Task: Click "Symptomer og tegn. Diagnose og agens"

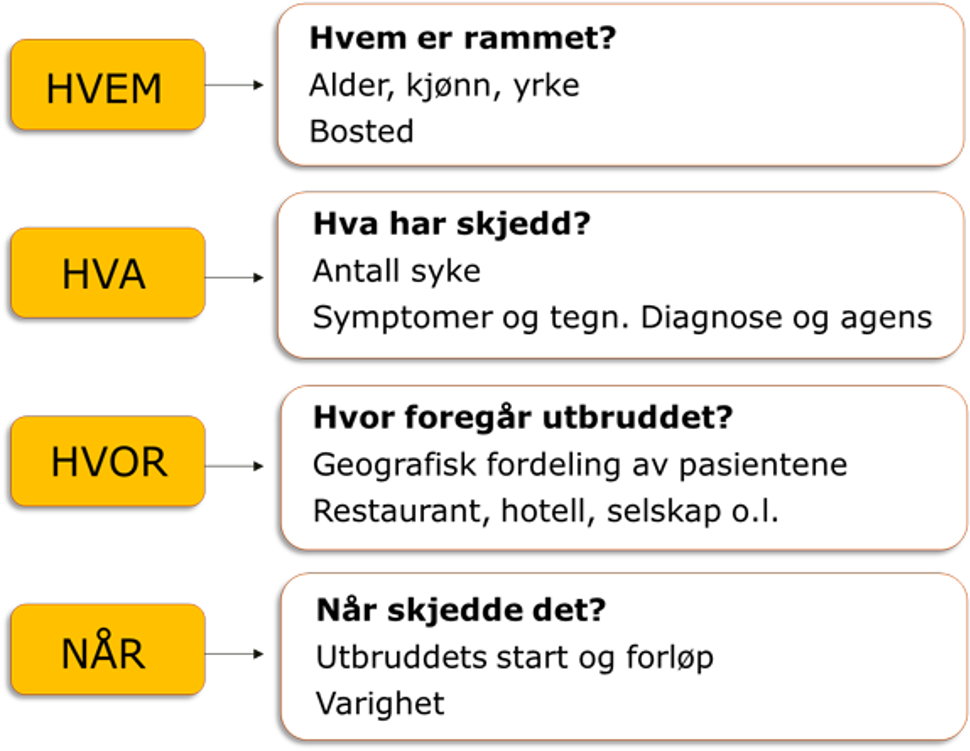Action: click(622, 317)
